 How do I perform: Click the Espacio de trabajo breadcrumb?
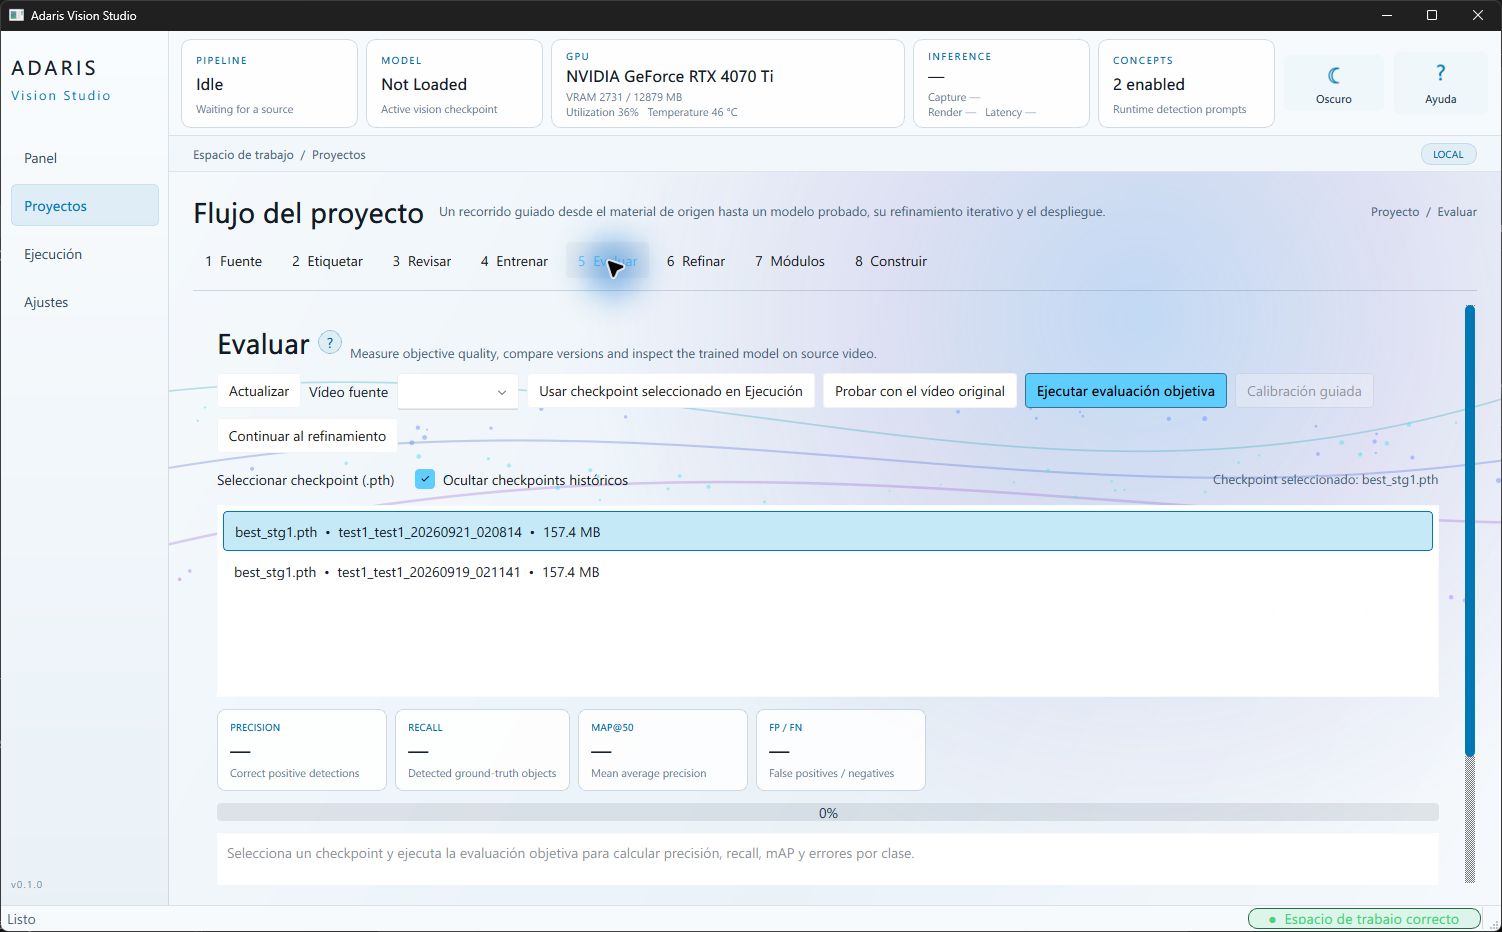coord(243,155)
